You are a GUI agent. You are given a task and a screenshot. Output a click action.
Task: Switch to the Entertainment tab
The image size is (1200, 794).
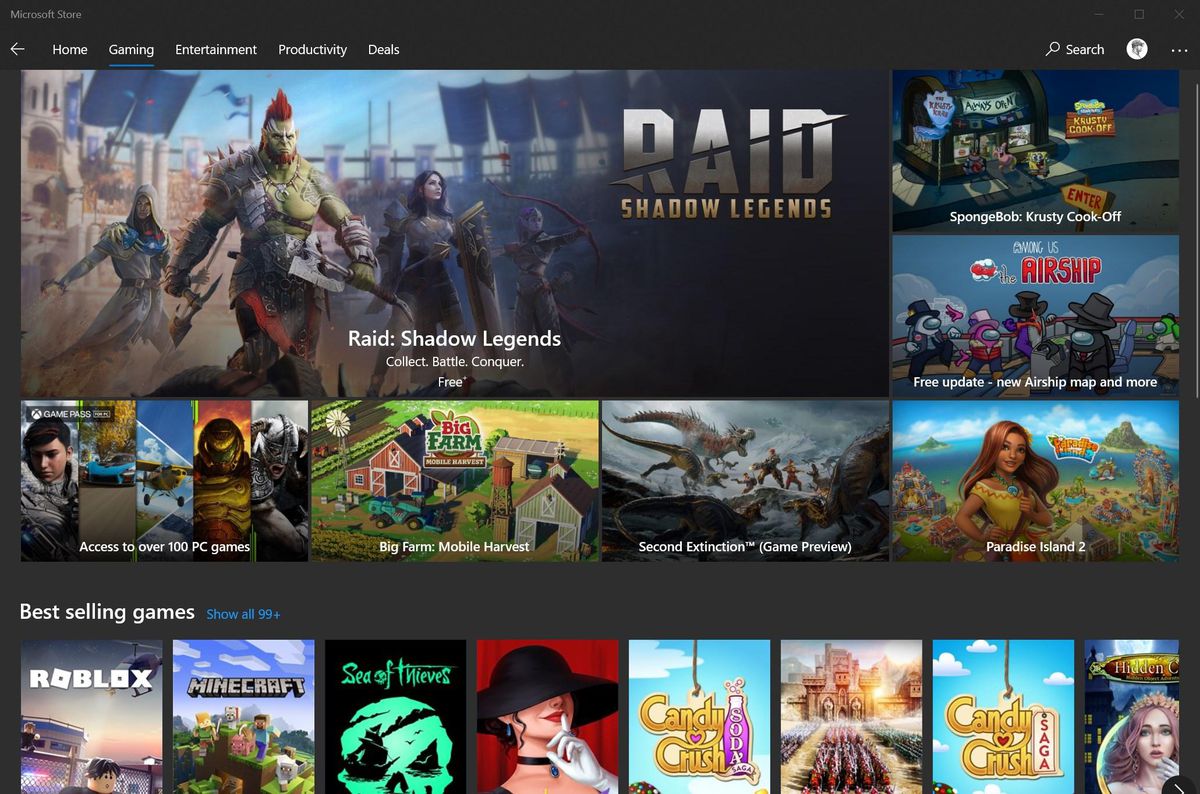[x=216, y=49]
